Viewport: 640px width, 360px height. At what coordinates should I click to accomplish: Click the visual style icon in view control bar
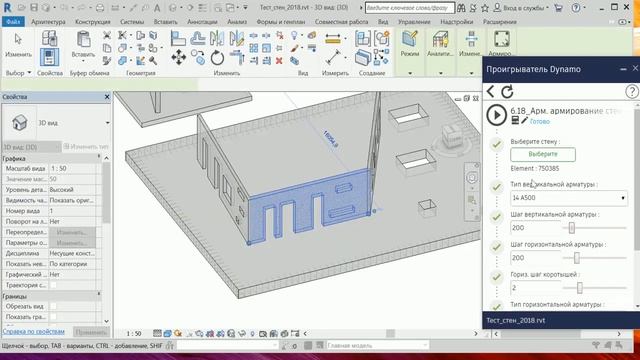(167, 333)
